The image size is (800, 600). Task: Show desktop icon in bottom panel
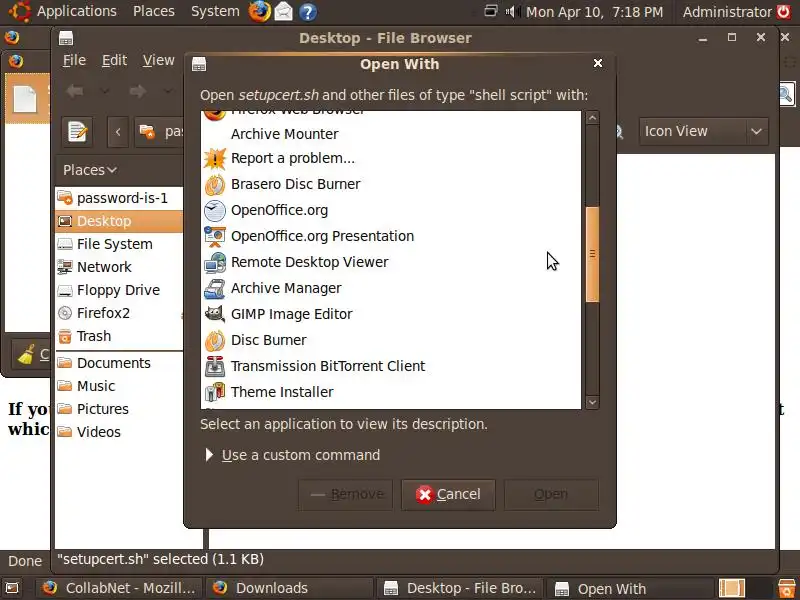click(12, 588)
